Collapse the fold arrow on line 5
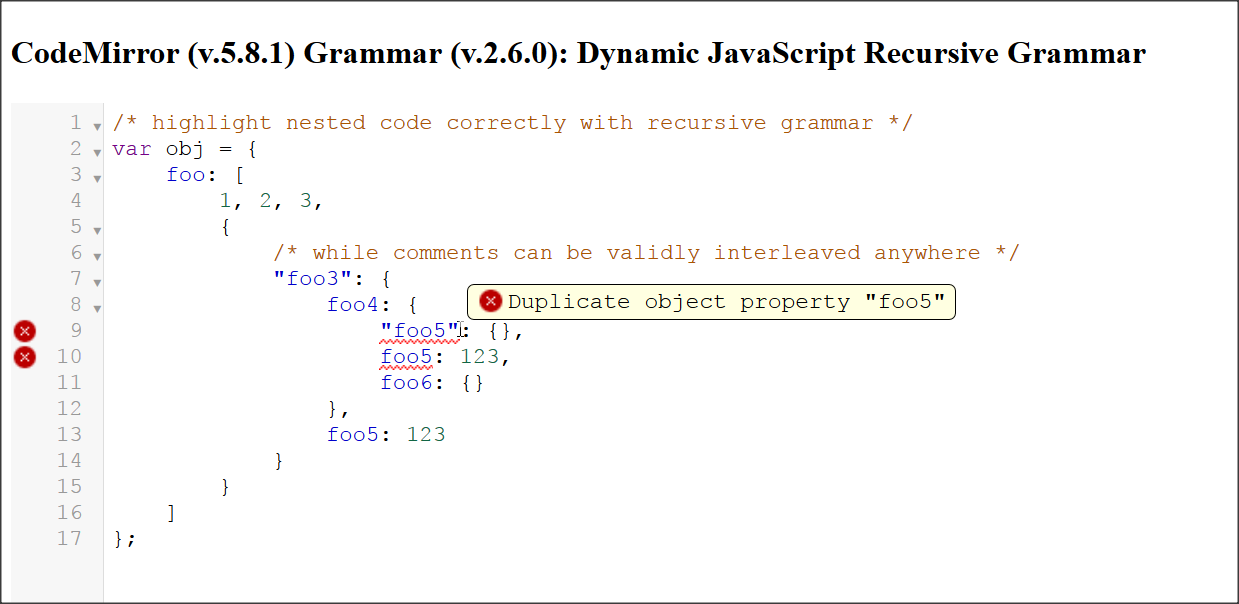 click(x=97, y=231)
